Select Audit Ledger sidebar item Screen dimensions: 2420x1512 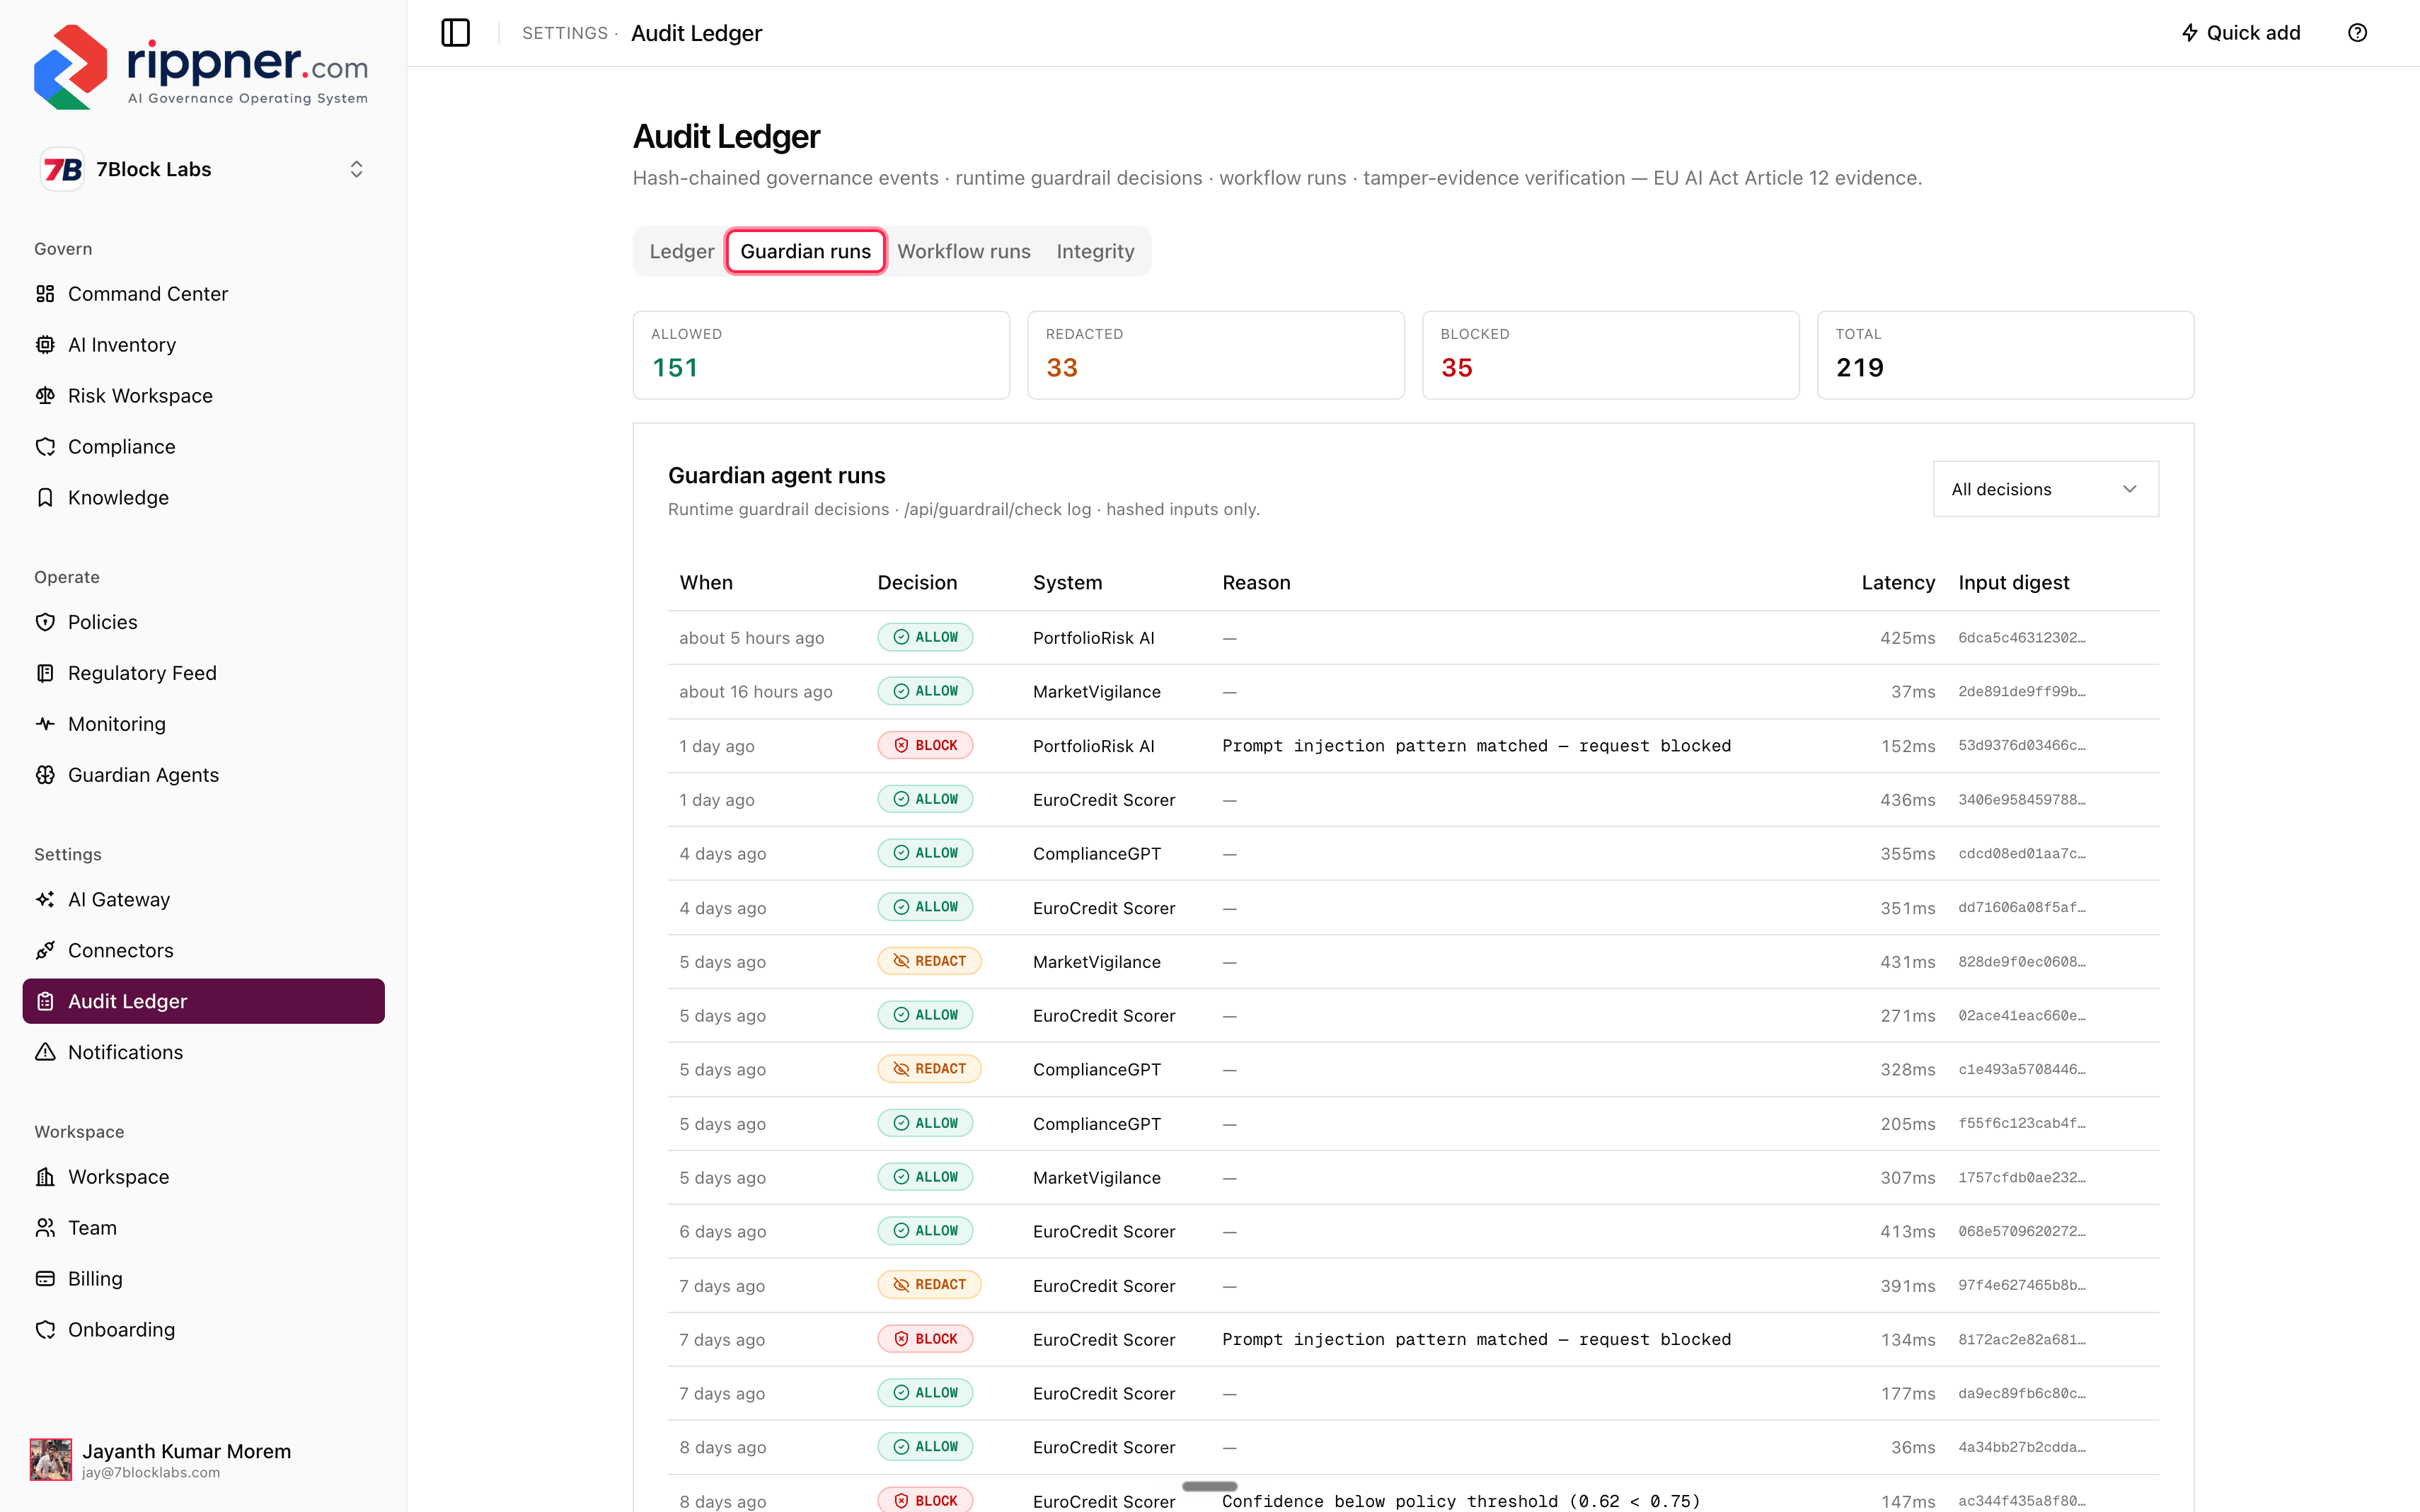[x=203, y=1001]
